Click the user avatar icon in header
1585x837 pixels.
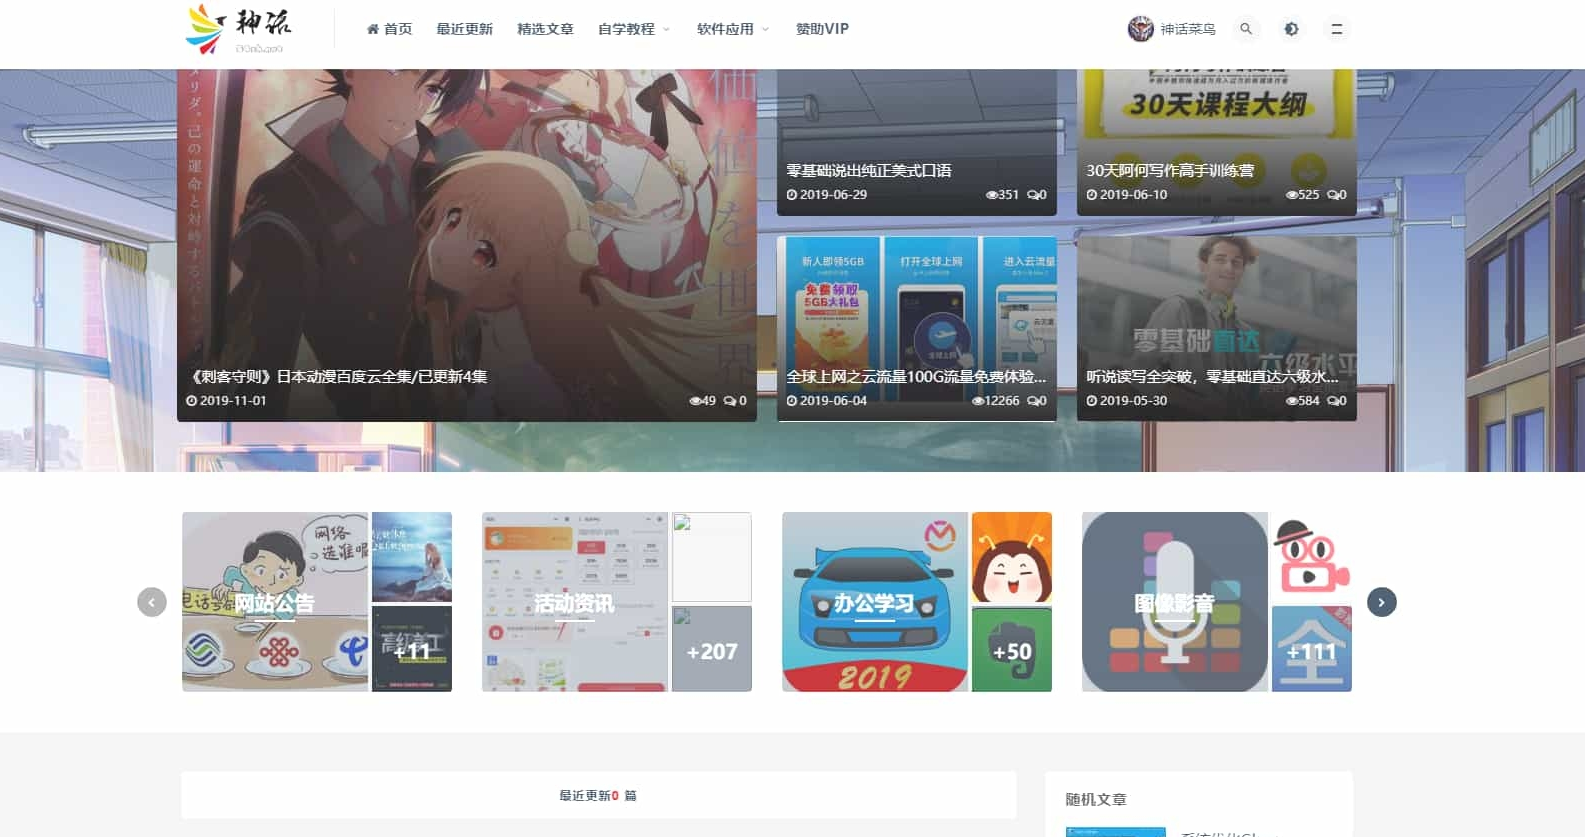[1140, 29]
